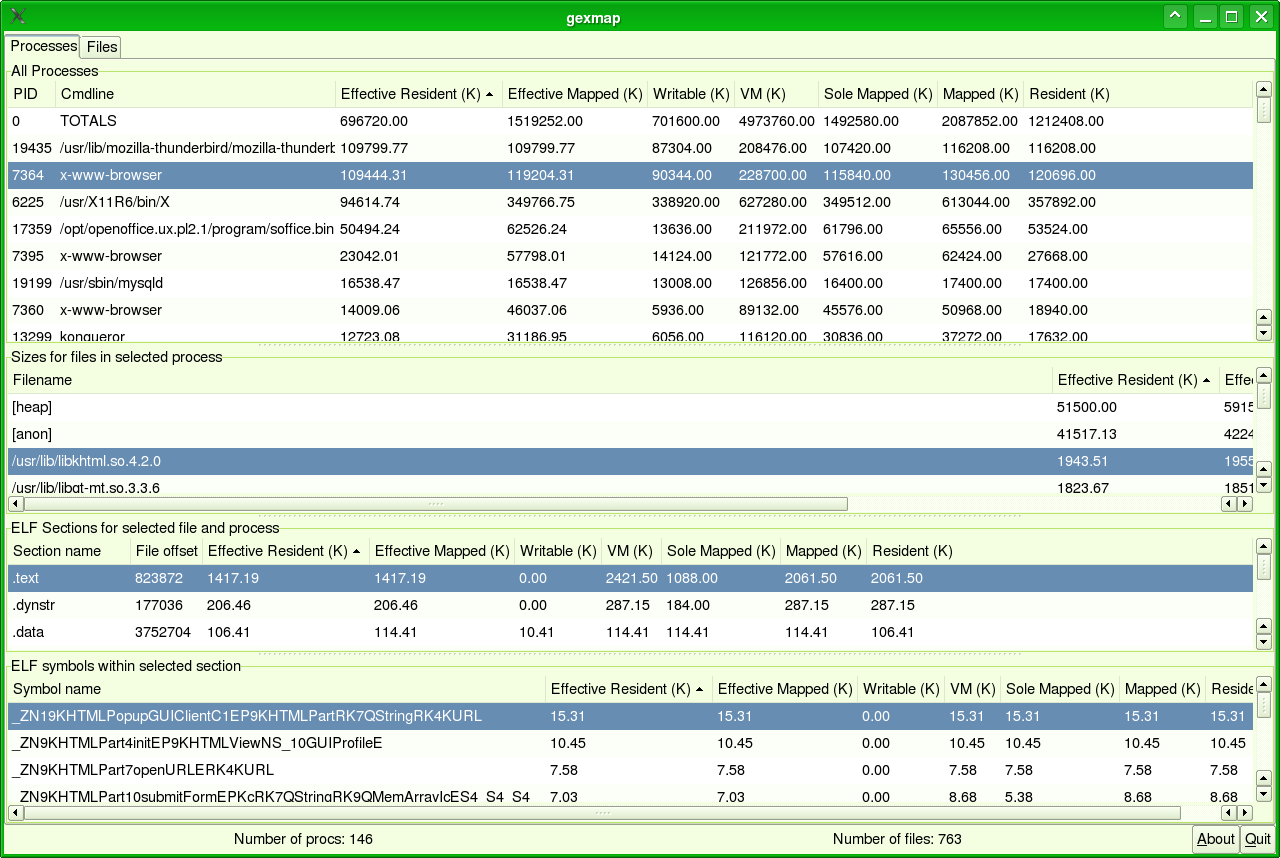The width and height of the screenshot is (1280, 858).
Task: Switch to the Files tab
Action: click(101, 47)
